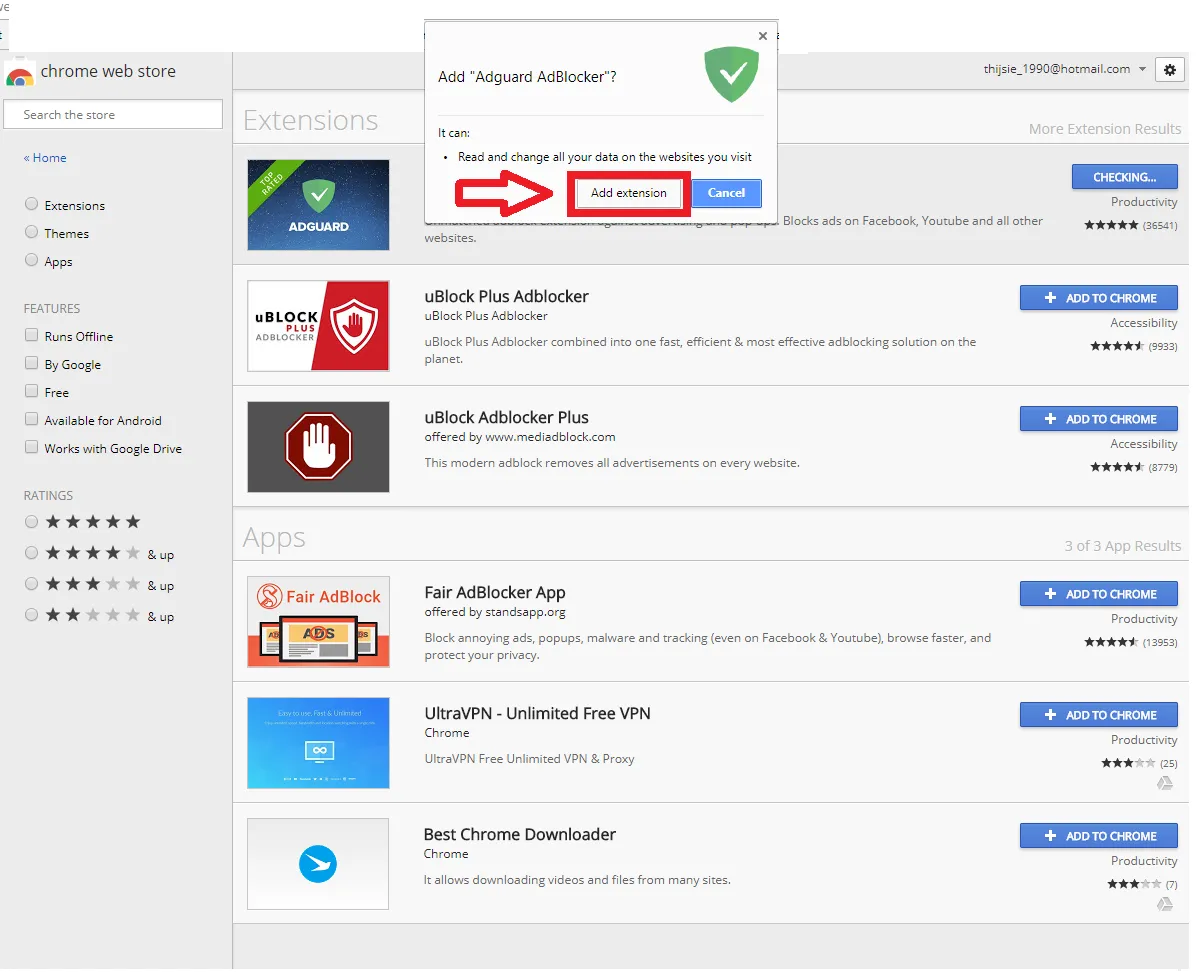The image size is (1196, 976).
Task: Open the UltraVPN app thumbnail
Action: tap(318, 743)
